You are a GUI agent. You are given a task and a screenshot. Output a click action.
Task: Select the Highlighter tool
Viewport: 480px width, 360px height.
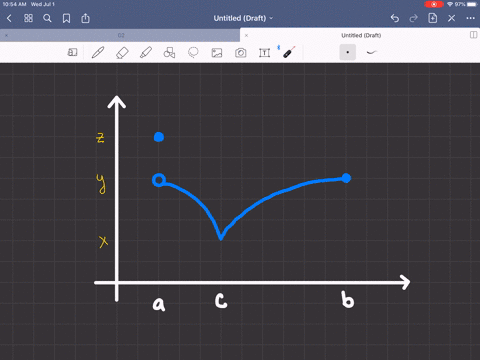[x=146, y=52]
